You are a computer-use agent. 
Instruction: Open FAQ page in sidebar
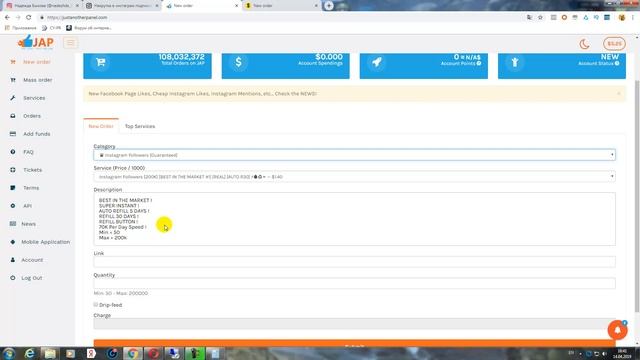(28, 152)
